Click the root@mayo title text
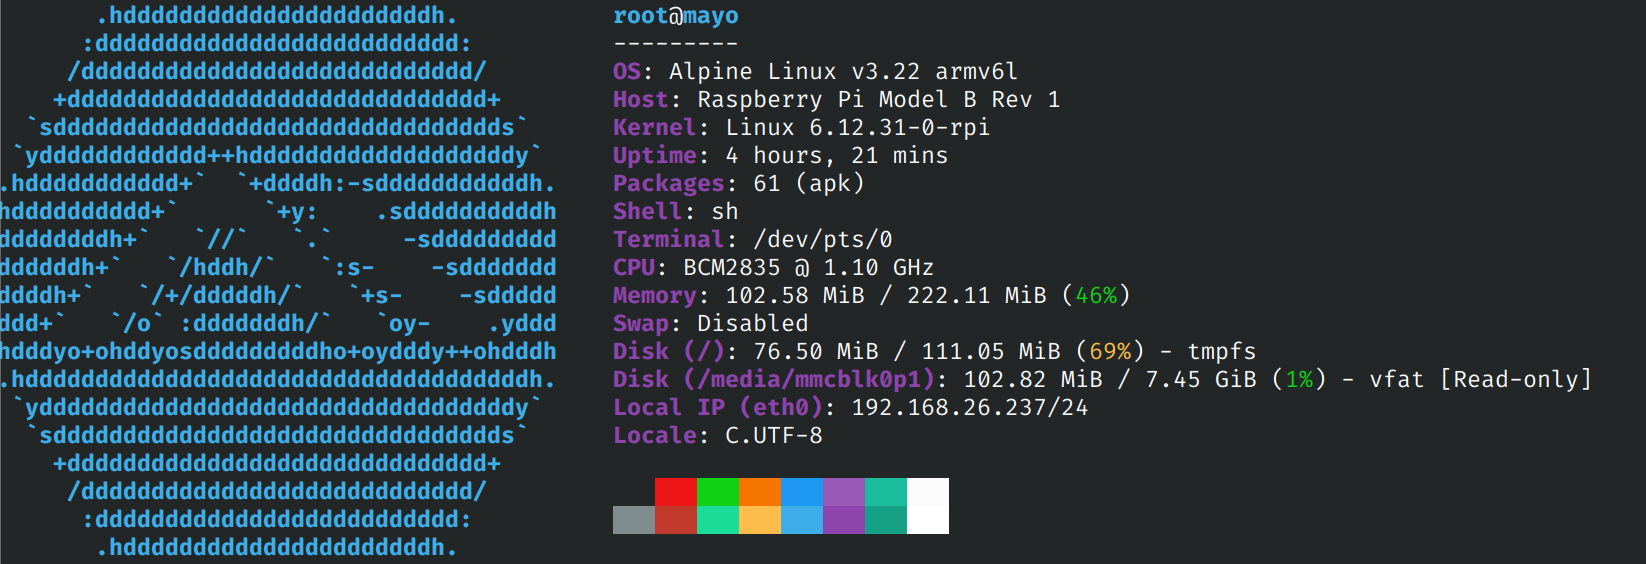Image resolution: width=1646 pixels, height=564 pixels. 676,16
